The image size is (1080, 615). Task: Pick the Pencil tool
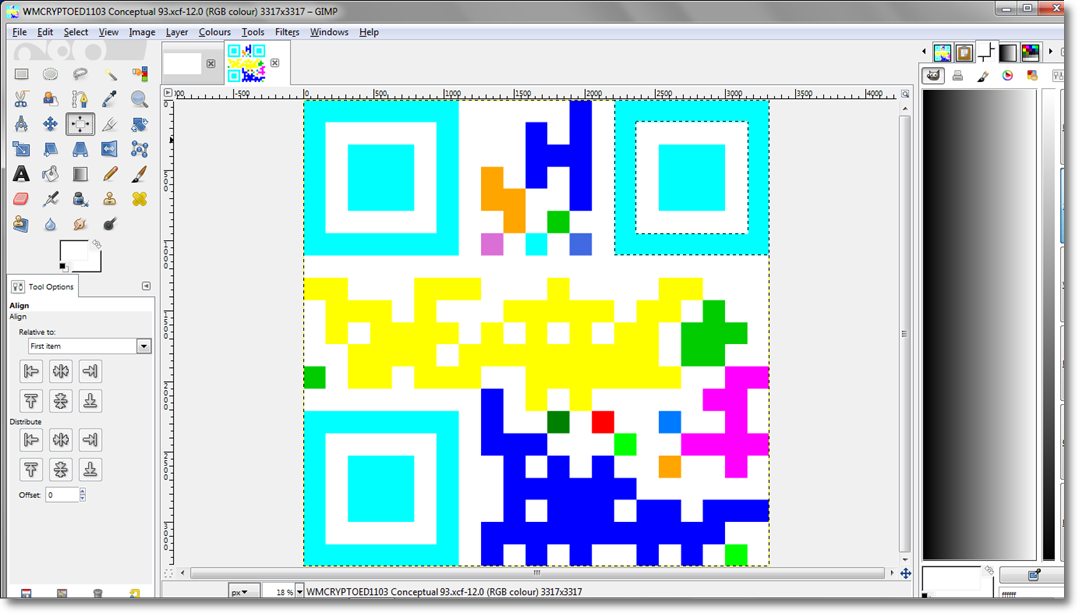[x=110, y=174]
